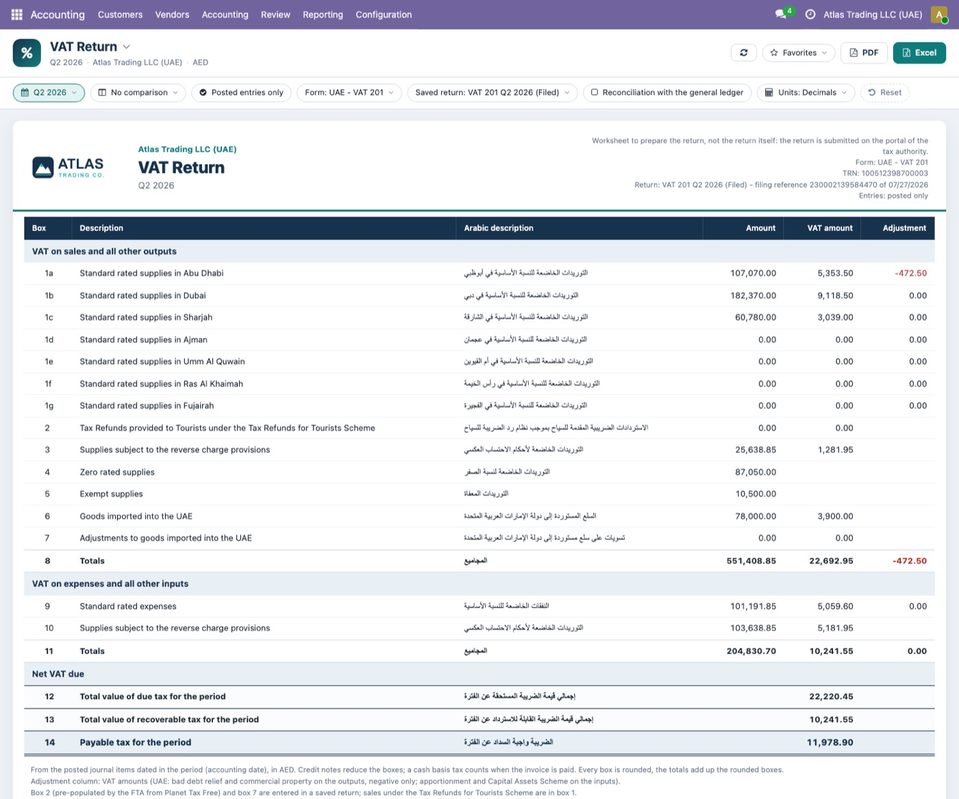The height and width of the screenshot is (799, 959).
Task: Click Tax Refunds provided to Tourists row
Action: (x=479, y=428)
